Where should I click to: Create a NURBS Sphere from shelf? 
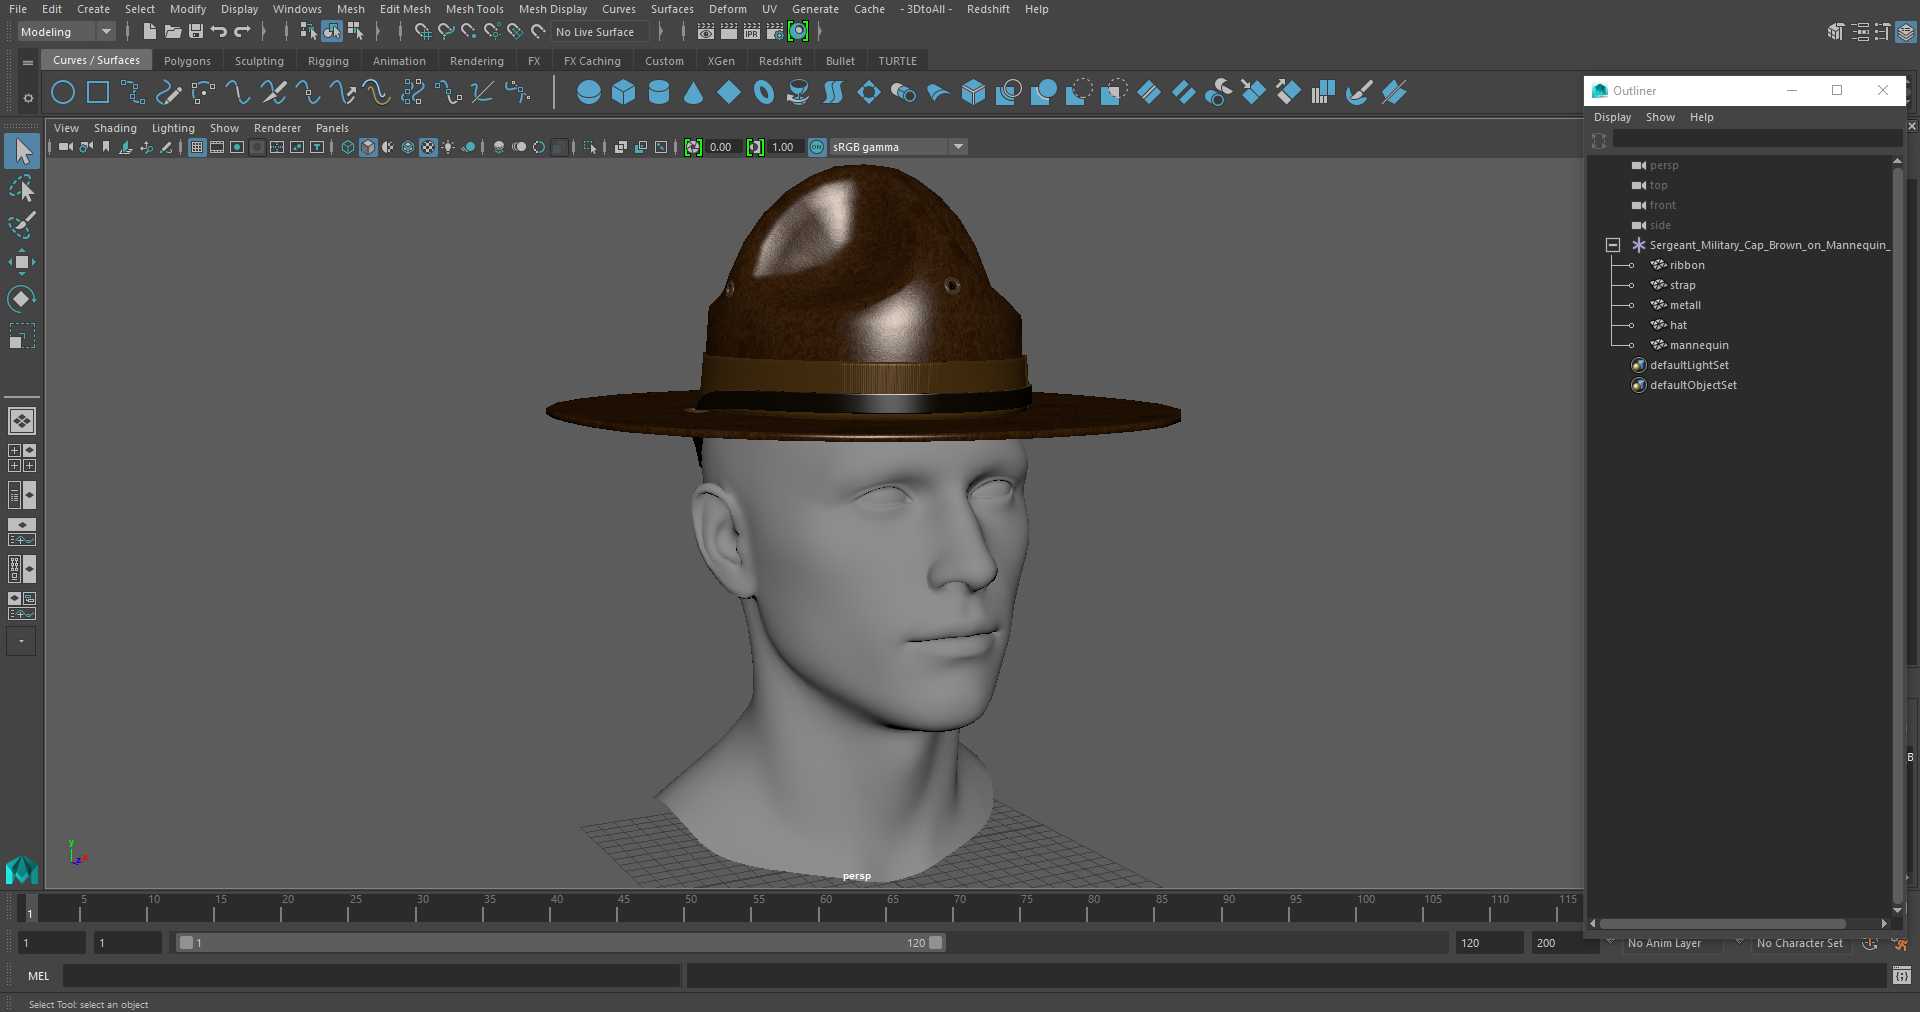point(589,93)
